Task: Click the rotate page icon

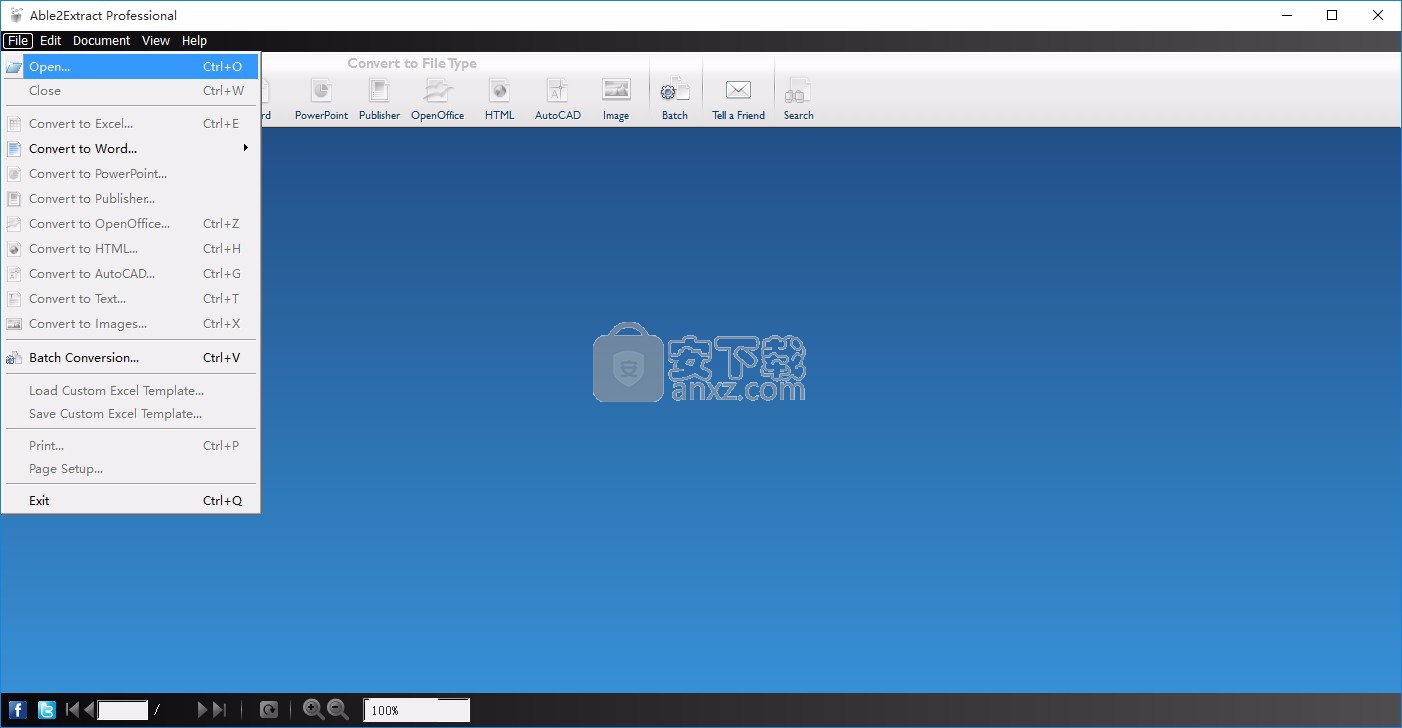Action: pos(269,710)
